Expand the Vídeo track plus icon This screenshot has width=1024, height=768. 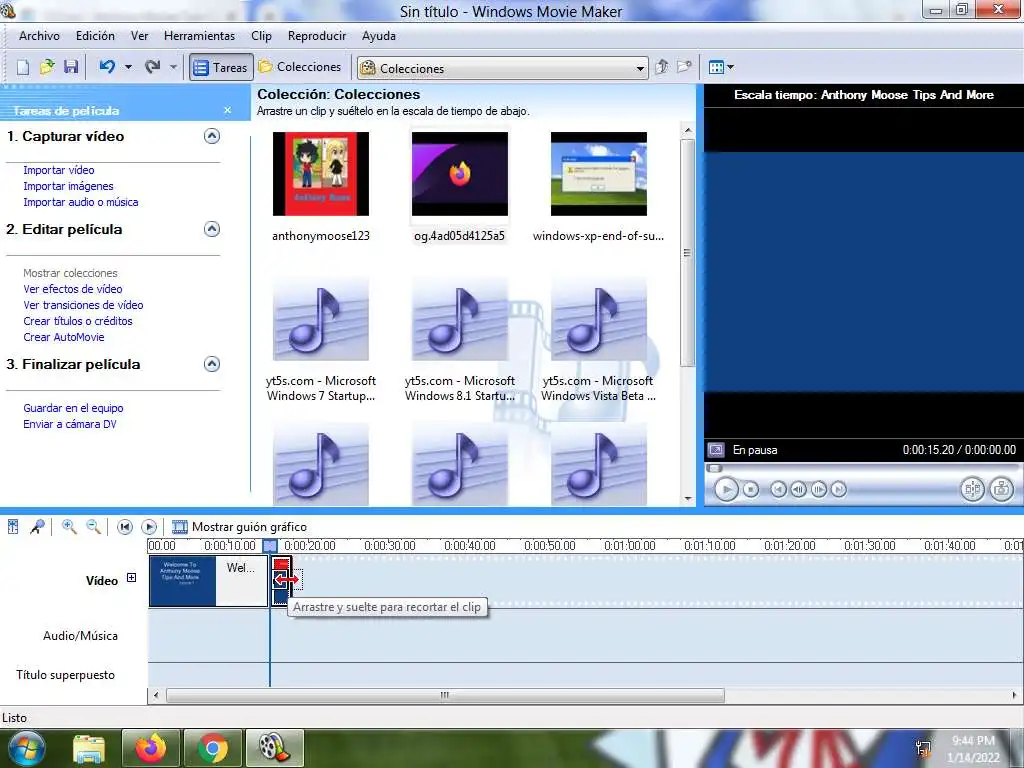pos(131,577)
